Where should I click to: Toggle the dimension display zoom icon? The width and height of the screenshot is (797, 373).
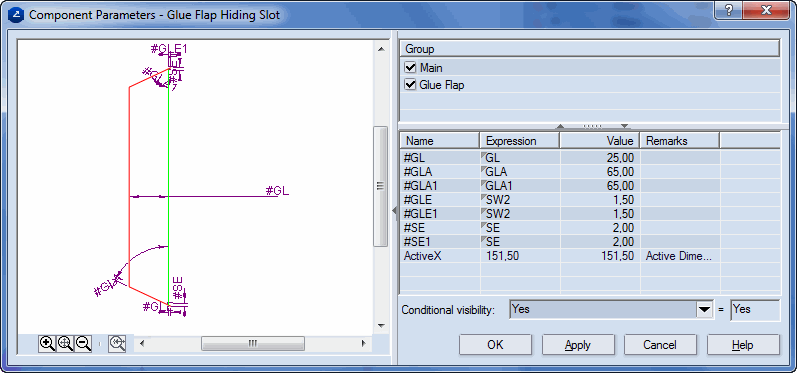tap(117, 344)
